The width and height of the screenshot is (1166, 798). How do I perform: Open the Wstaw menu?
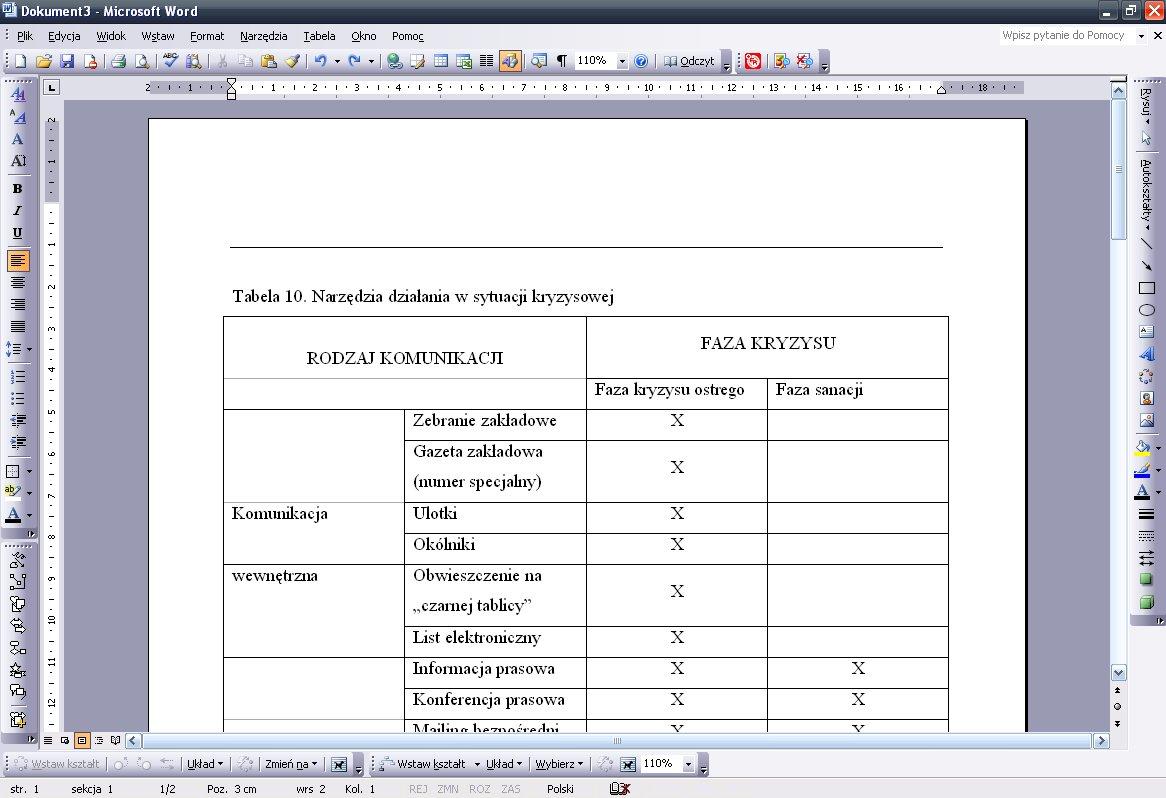pyautogui.click(x=158, y=36)
